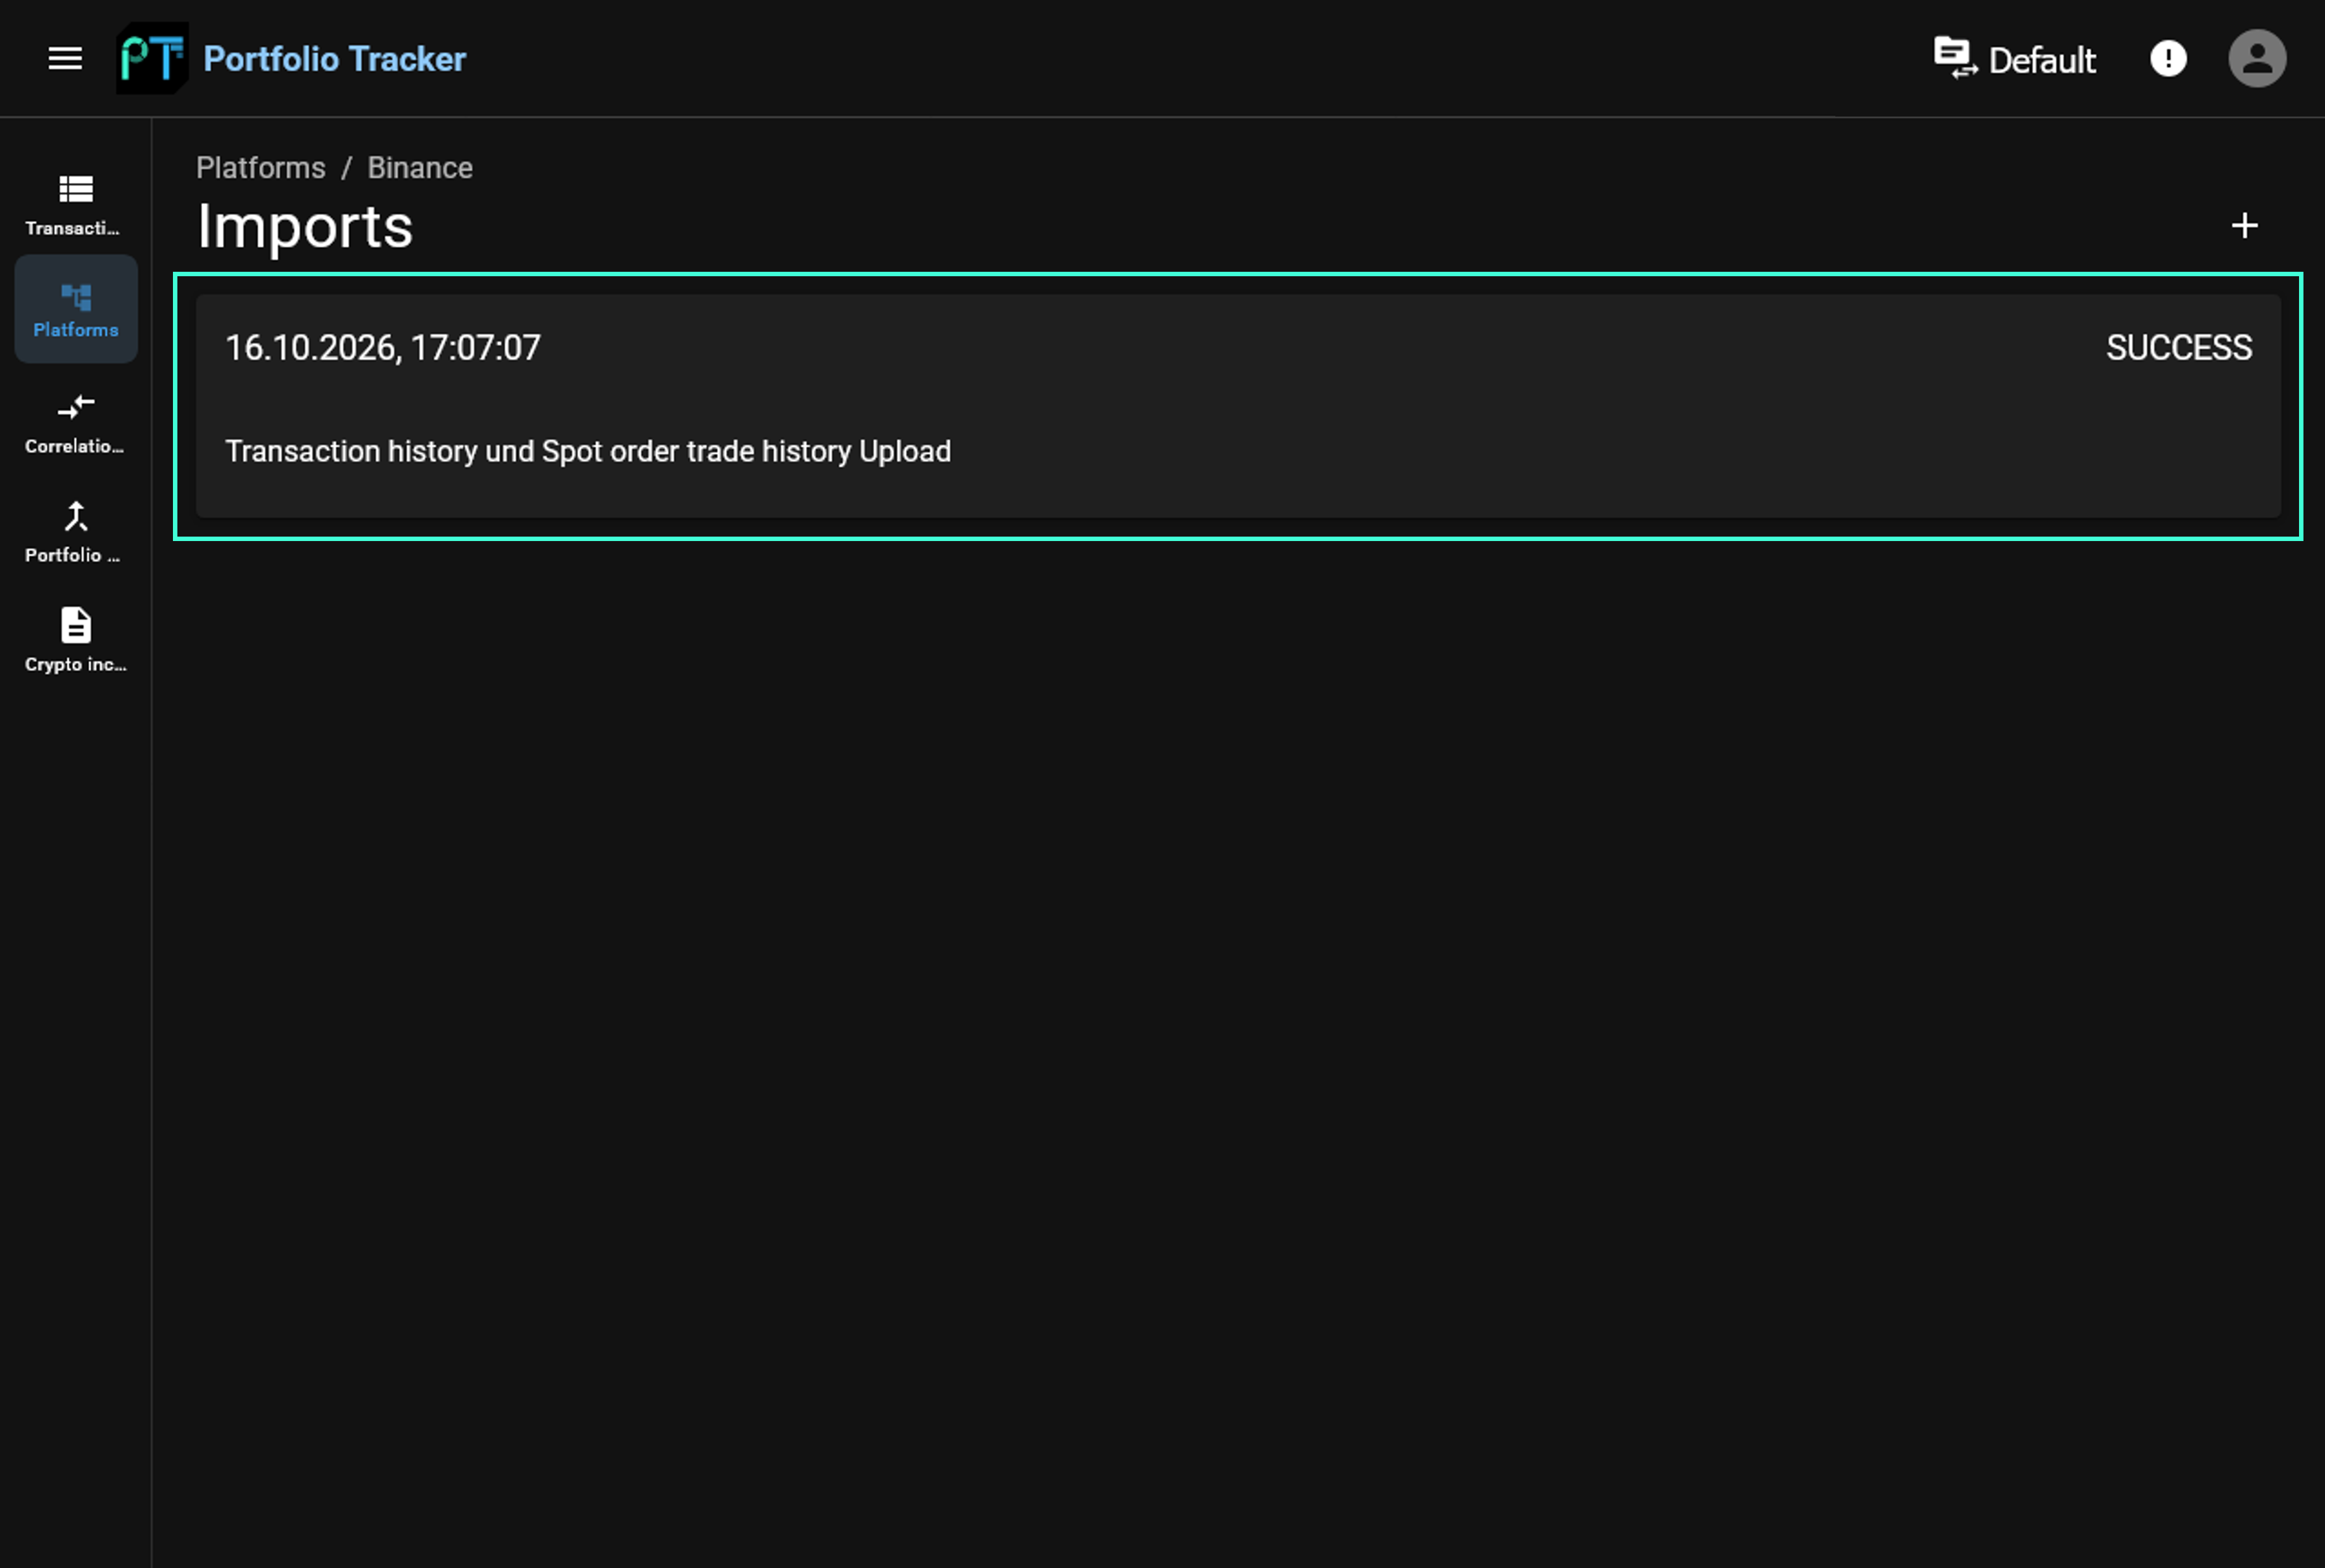Open the alert notification icon
This screenshot has width=2325, height=1568.
[x=2168, y=58]
